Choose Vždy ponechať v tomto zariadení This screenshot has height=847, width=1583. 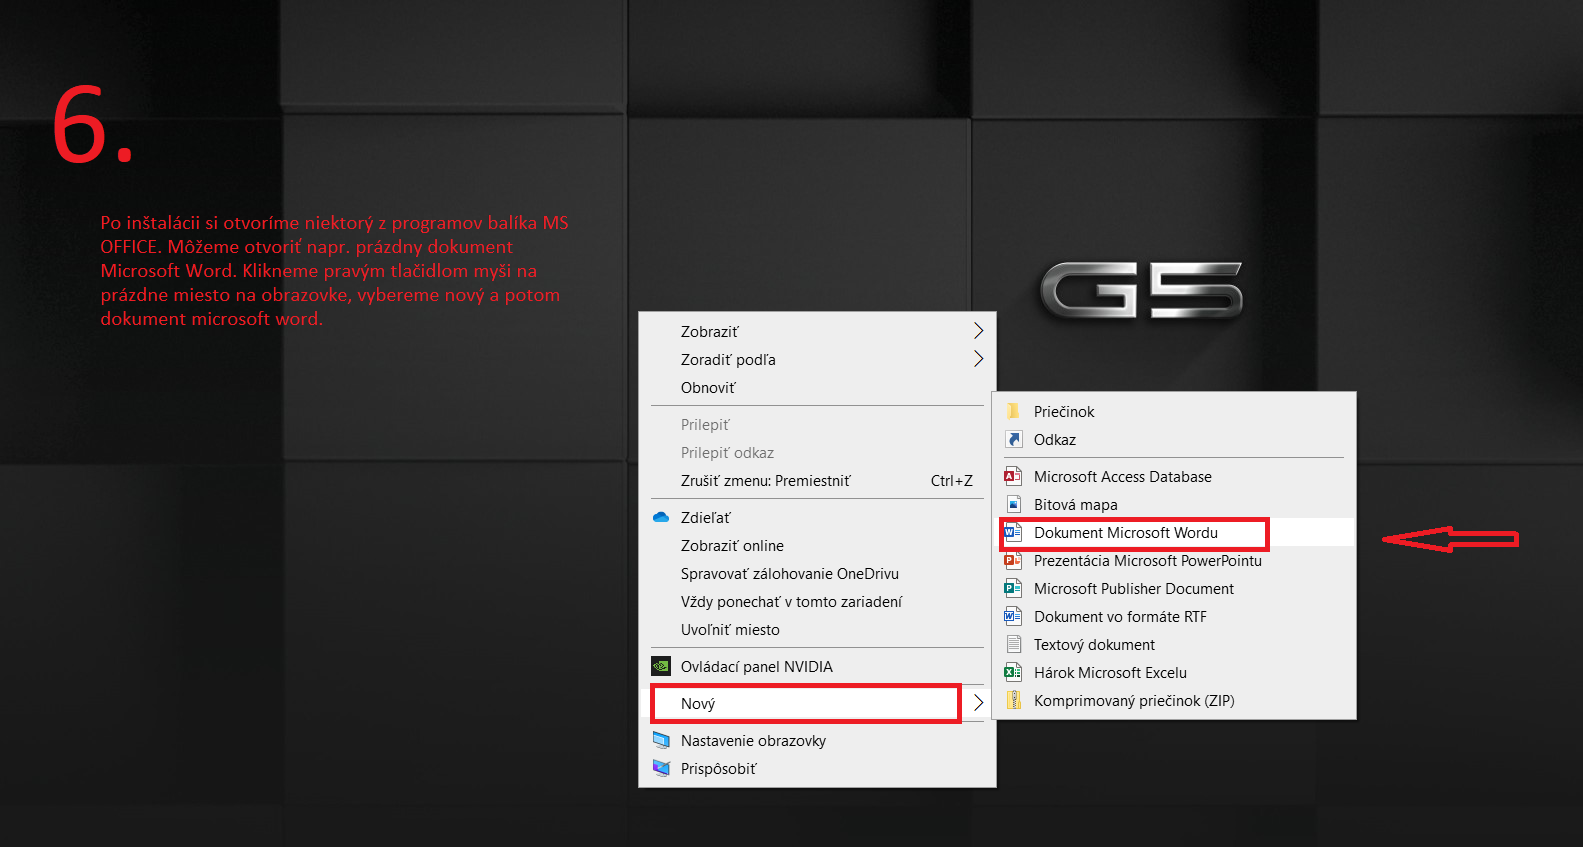pyautogui.click(x=817, y=601)
